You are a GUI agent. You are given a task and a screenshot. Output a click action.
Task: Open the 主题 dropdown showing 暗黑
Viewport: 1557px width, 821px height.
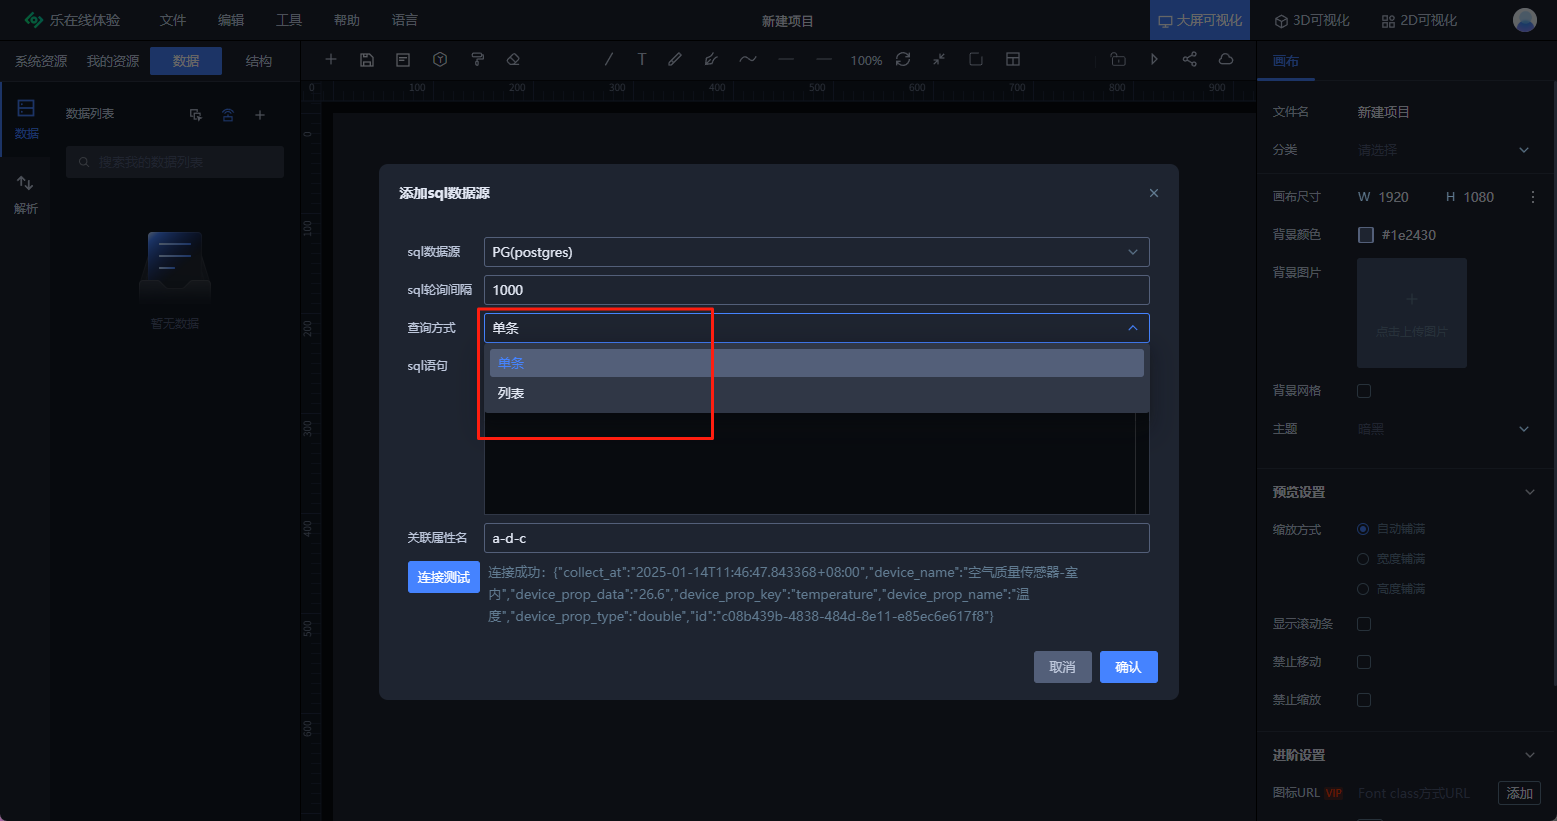coord(1445,429)
